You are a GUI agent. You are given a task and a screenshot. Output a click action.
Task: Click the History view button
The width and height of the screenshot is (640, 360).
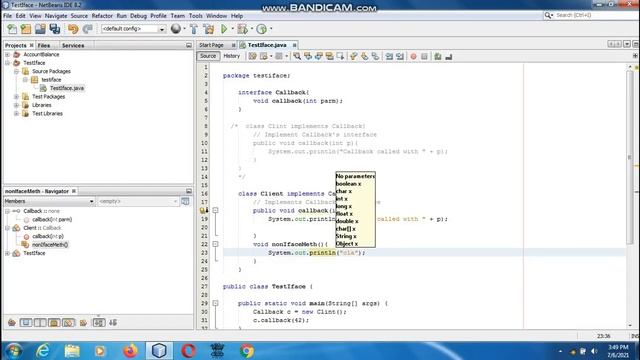click(x=231, y=56)
